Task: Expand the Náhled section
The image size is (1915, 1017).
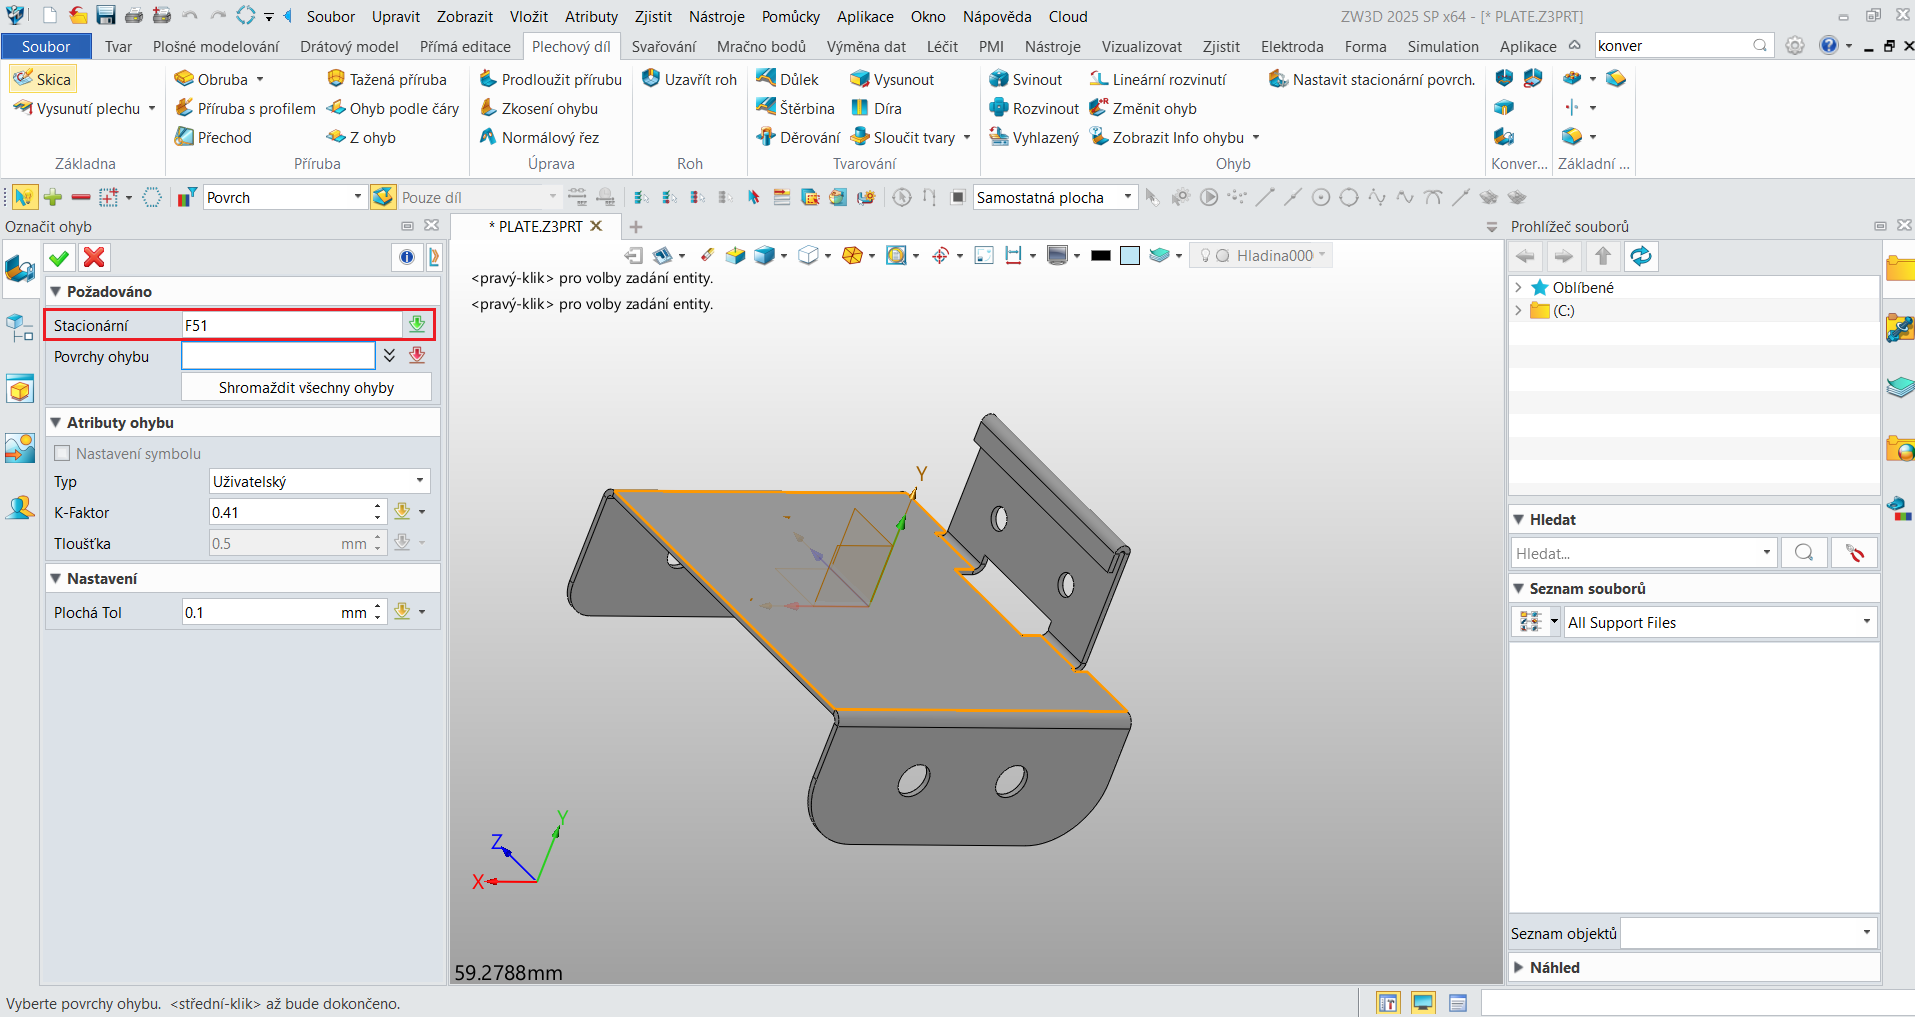Action: click(x=1519, y=967)
